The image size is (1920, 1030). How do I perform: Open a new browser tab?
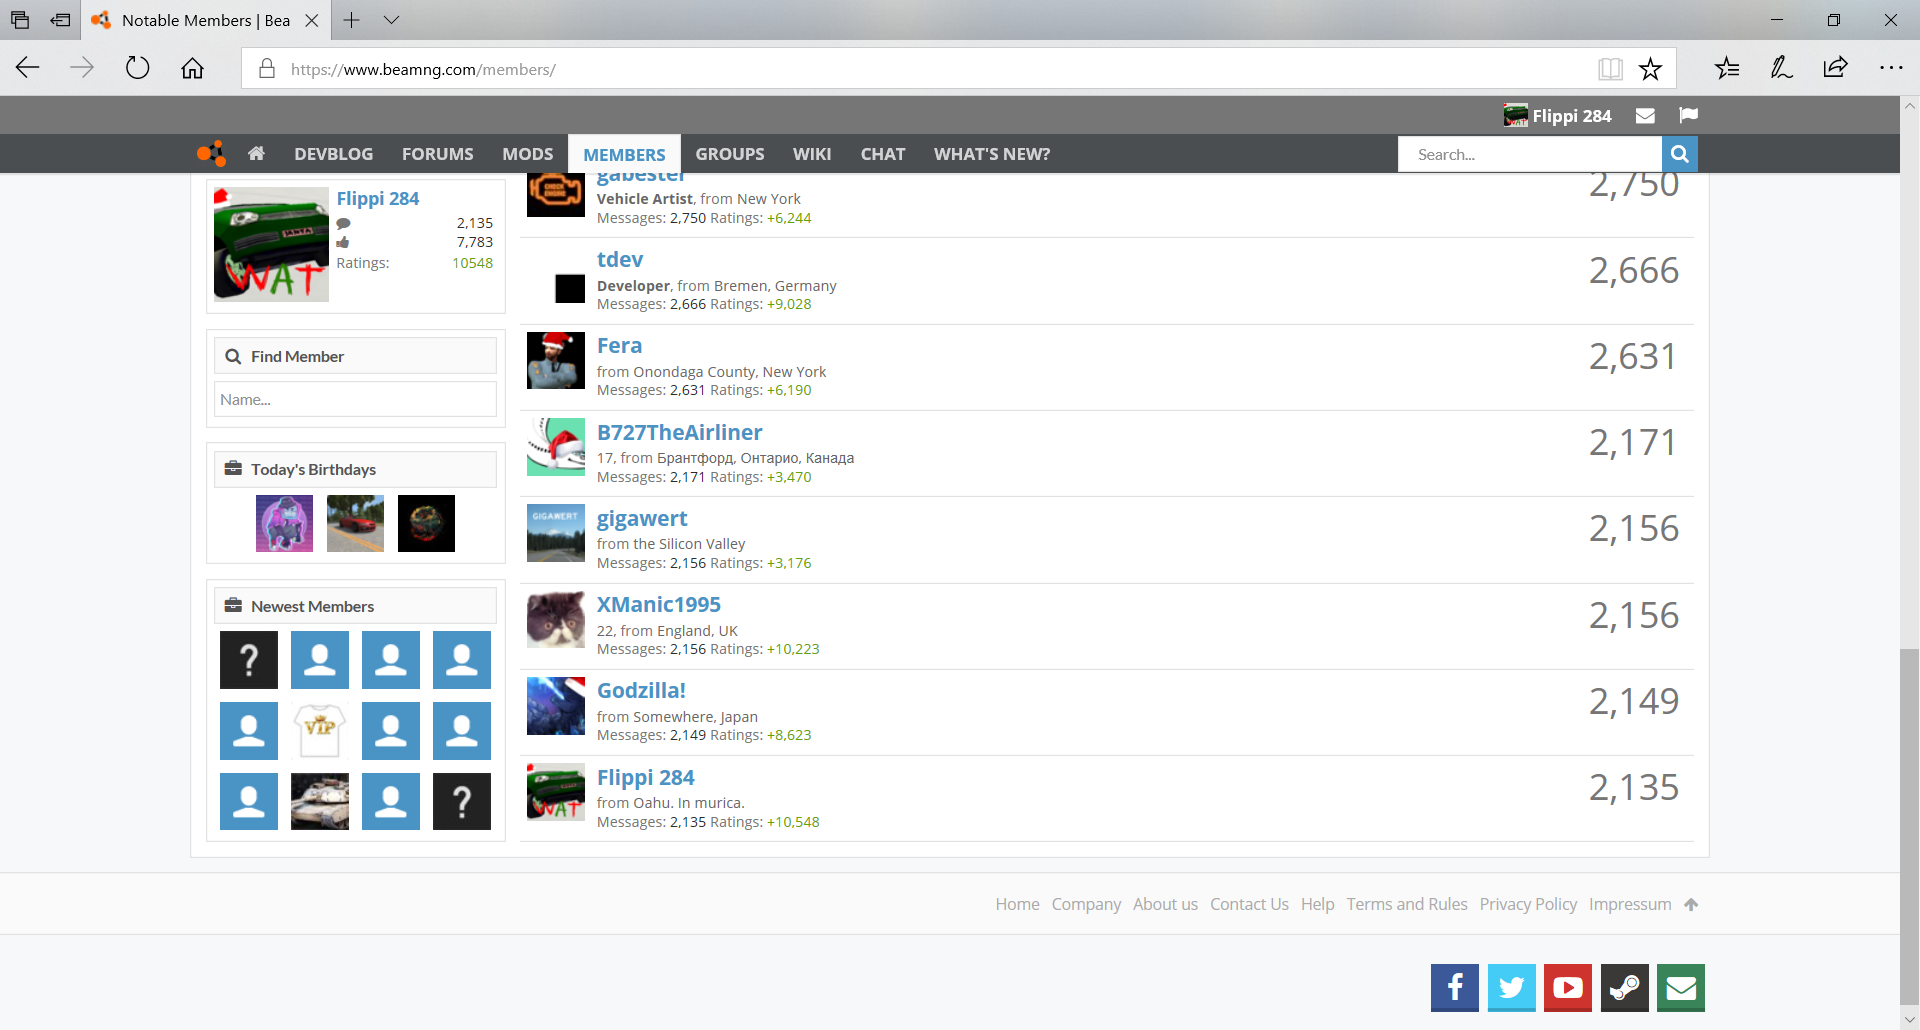coord(351,20)
